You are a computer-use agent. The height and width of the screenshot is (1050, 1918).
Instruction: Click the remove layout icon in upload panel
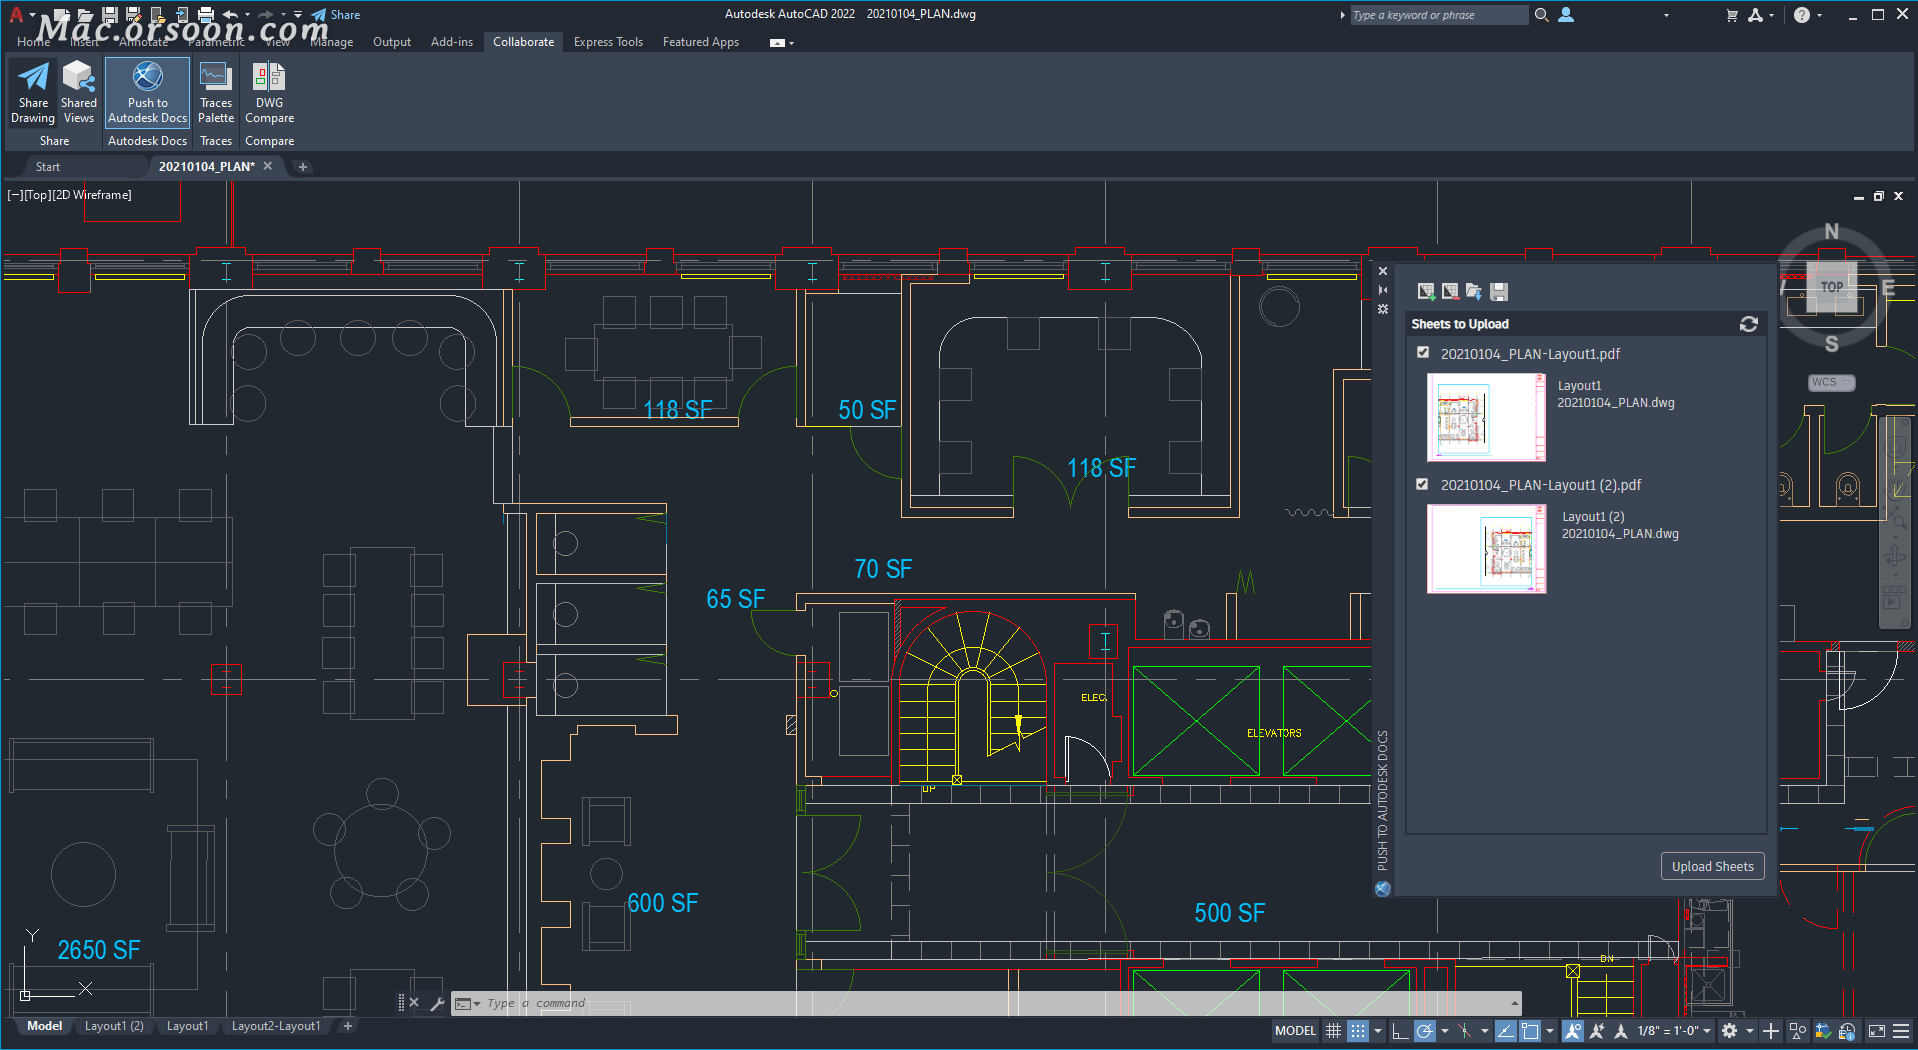(x=1450, y=292)
